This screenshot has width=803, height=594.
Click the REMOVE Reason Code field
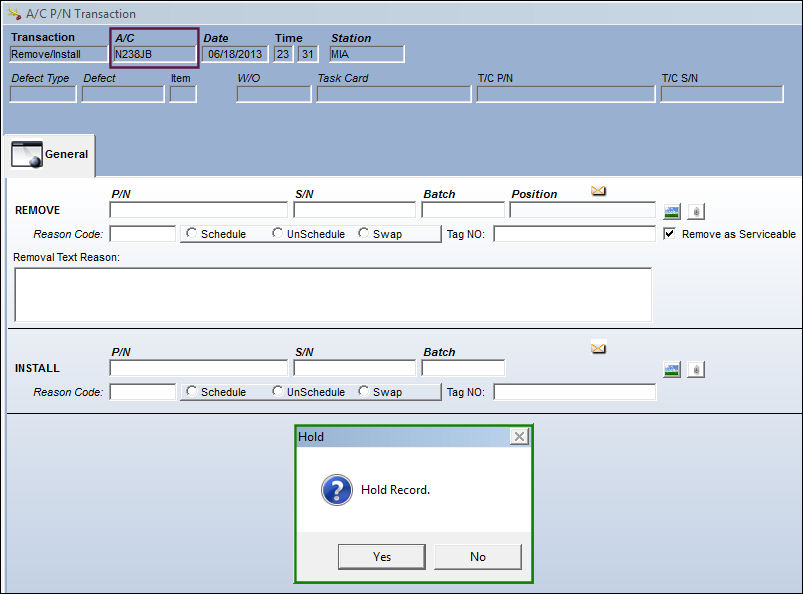143,234
